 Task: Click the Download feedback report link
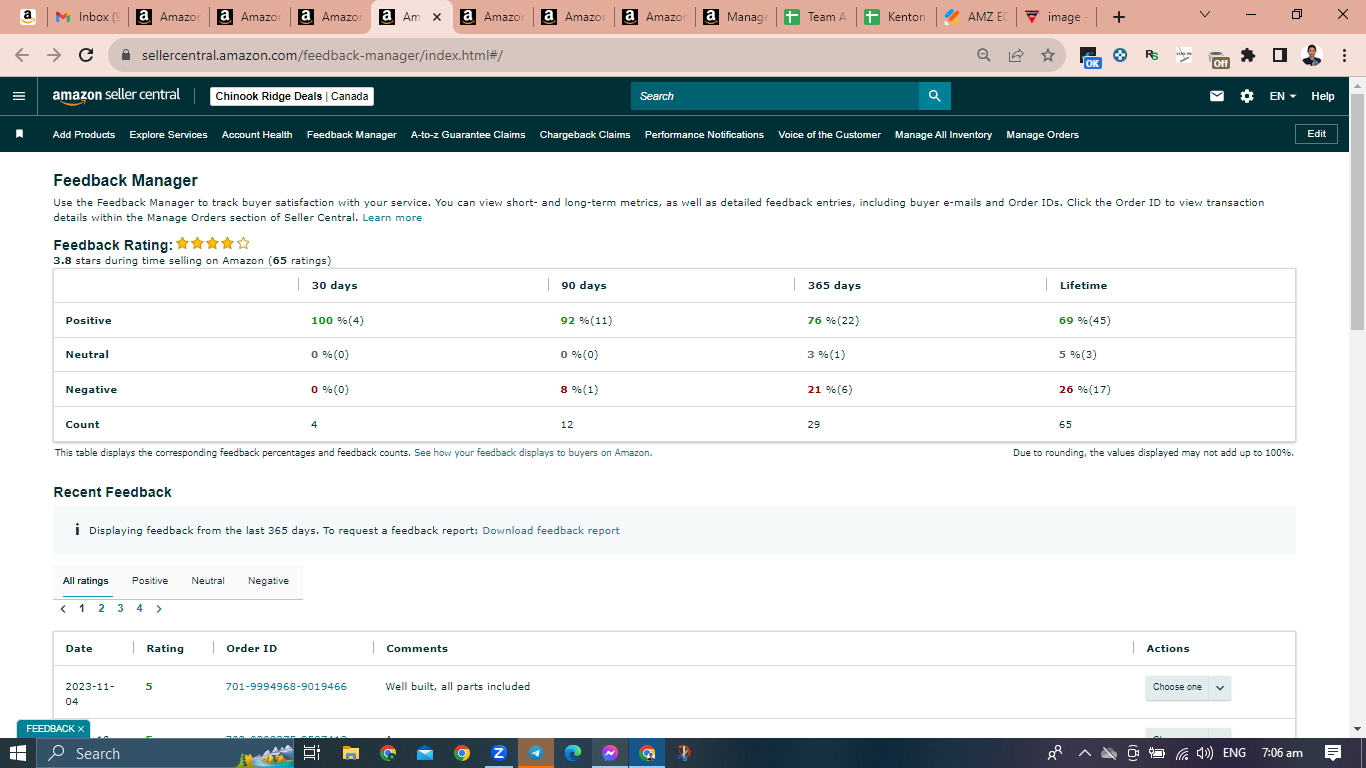click(x=551, y=531)
